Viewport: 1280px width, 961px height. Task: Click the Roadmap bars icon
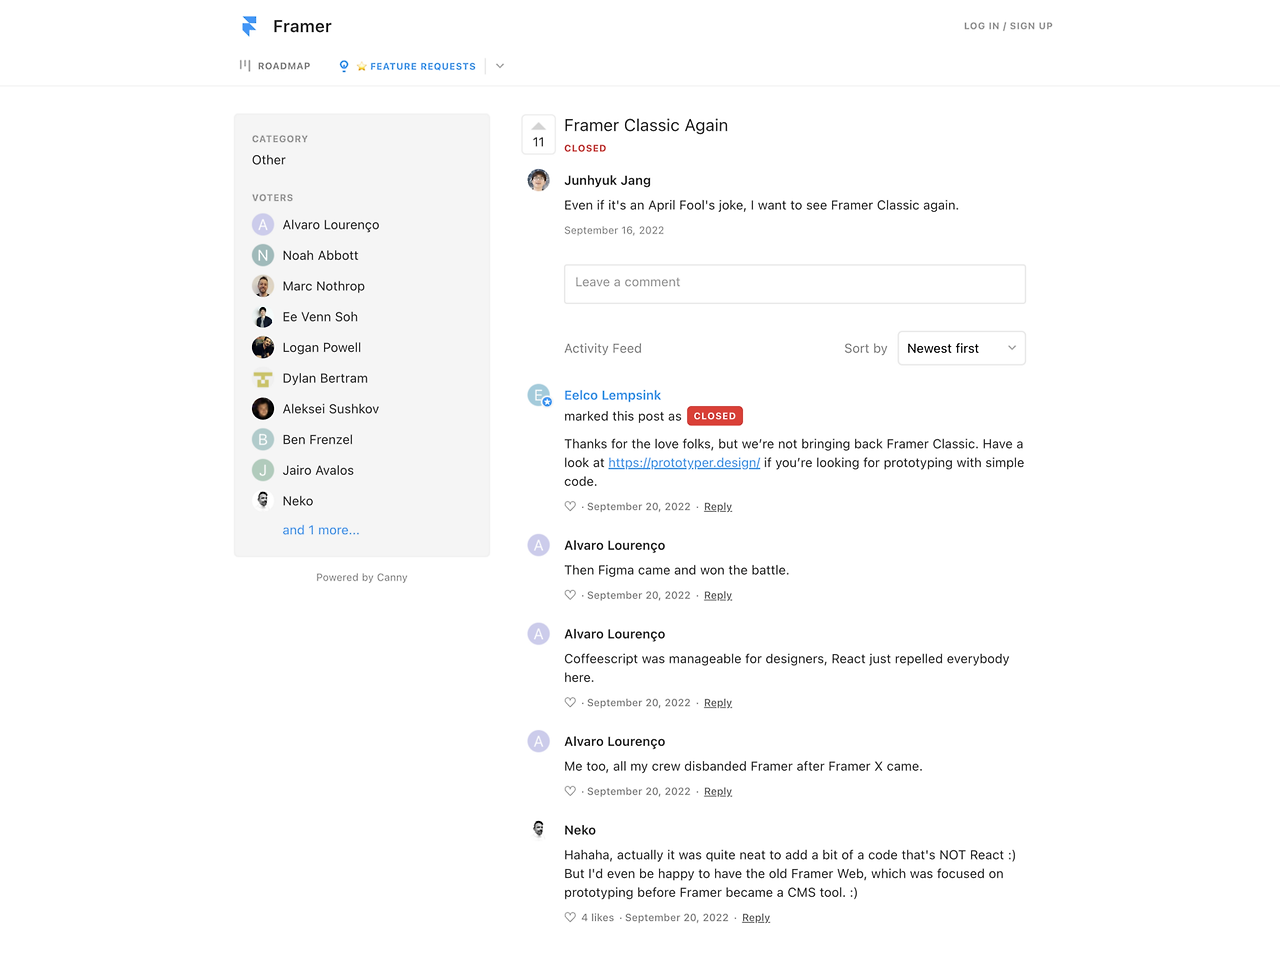click(245, 66)
